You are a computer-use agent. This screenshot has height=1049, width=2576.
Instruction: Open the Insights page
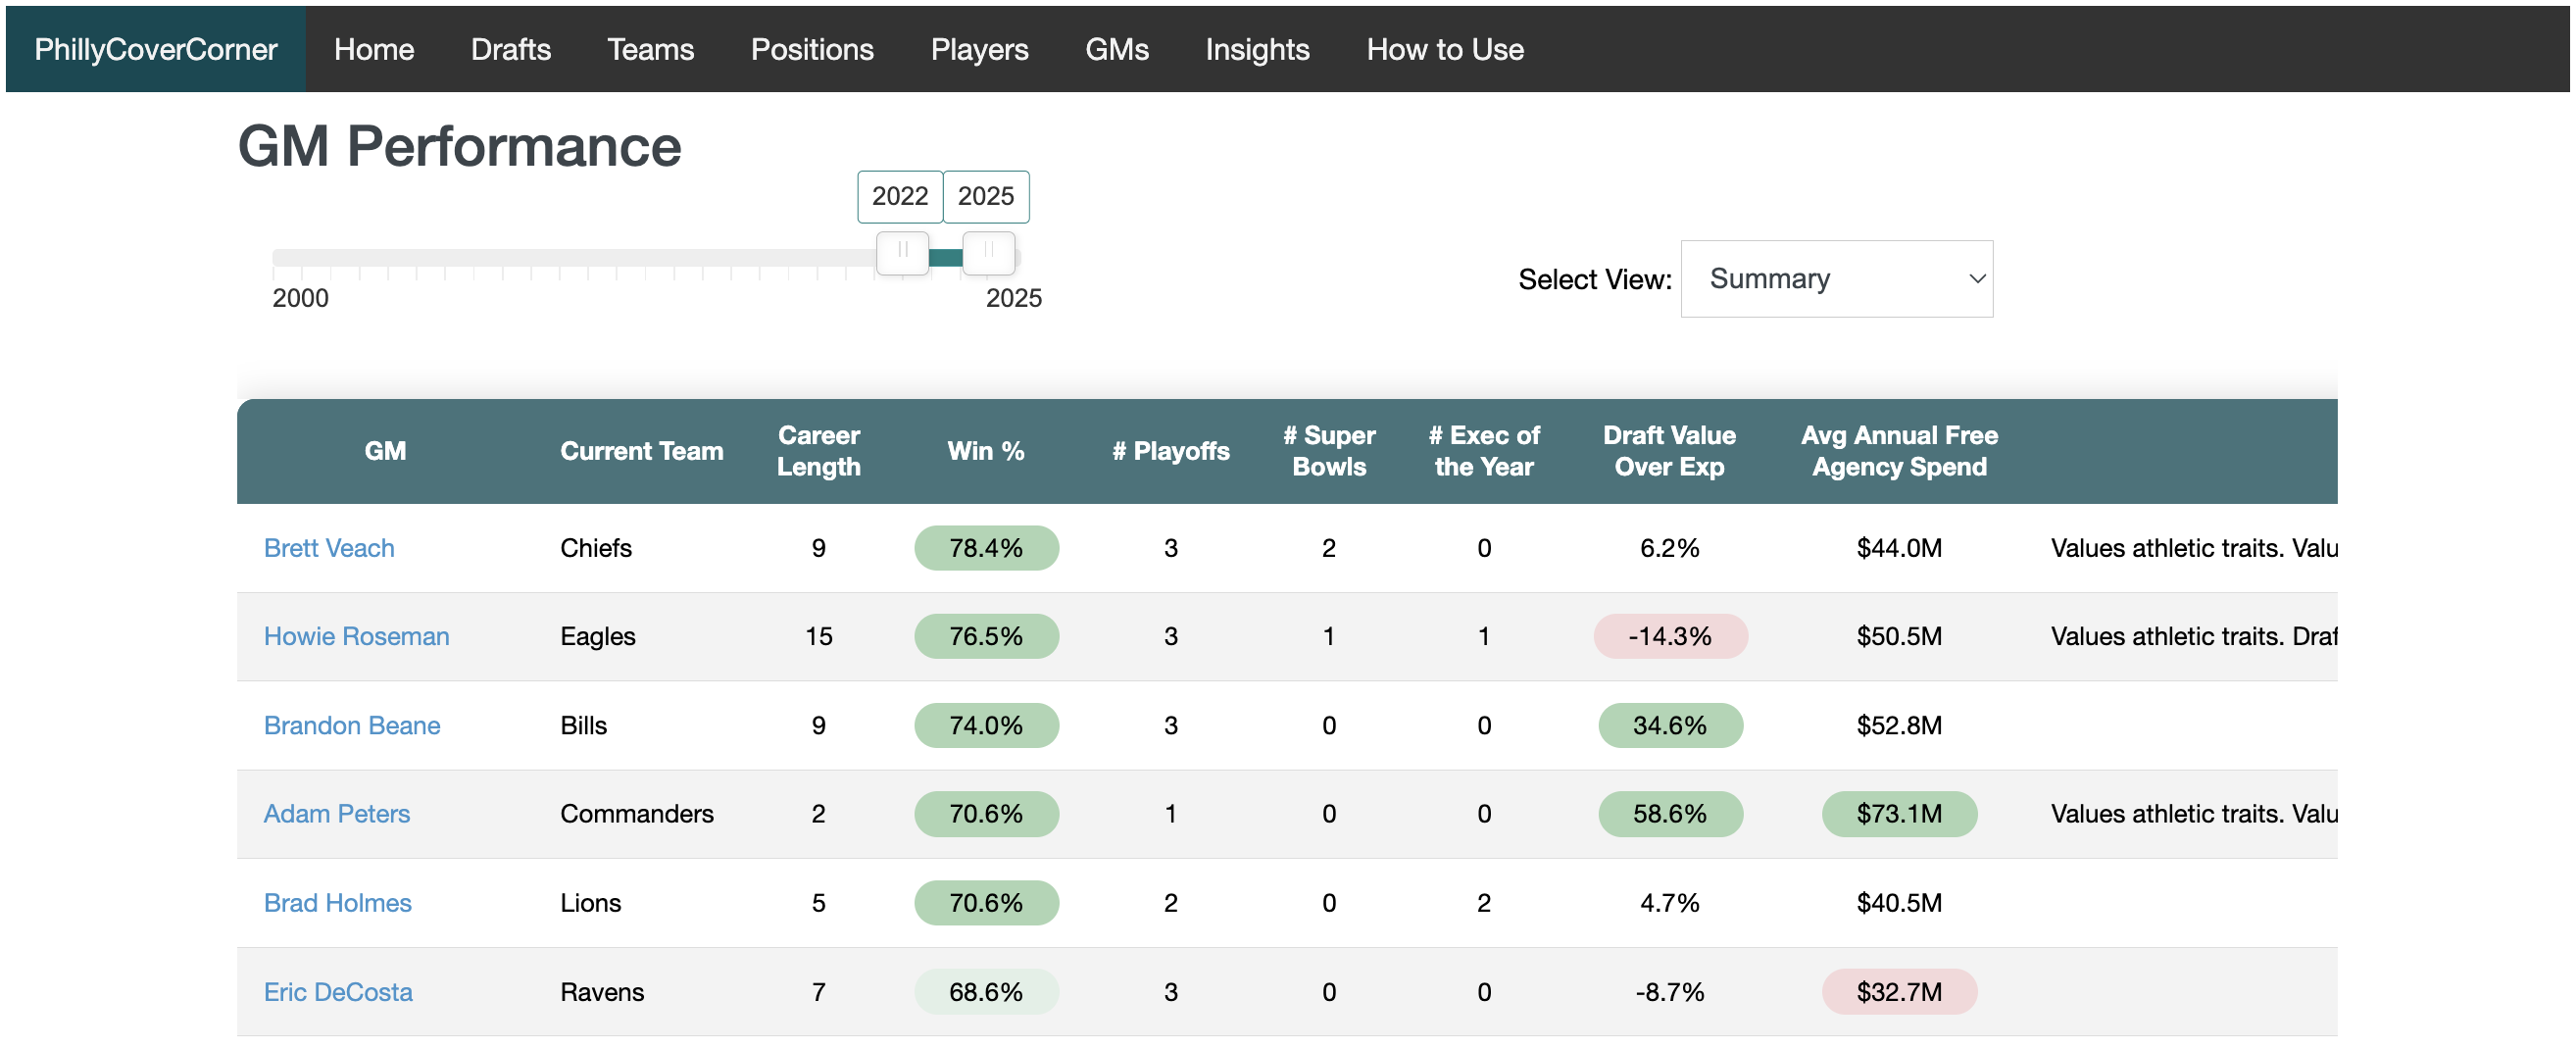pyautogui.click(x=1256, y=49)
